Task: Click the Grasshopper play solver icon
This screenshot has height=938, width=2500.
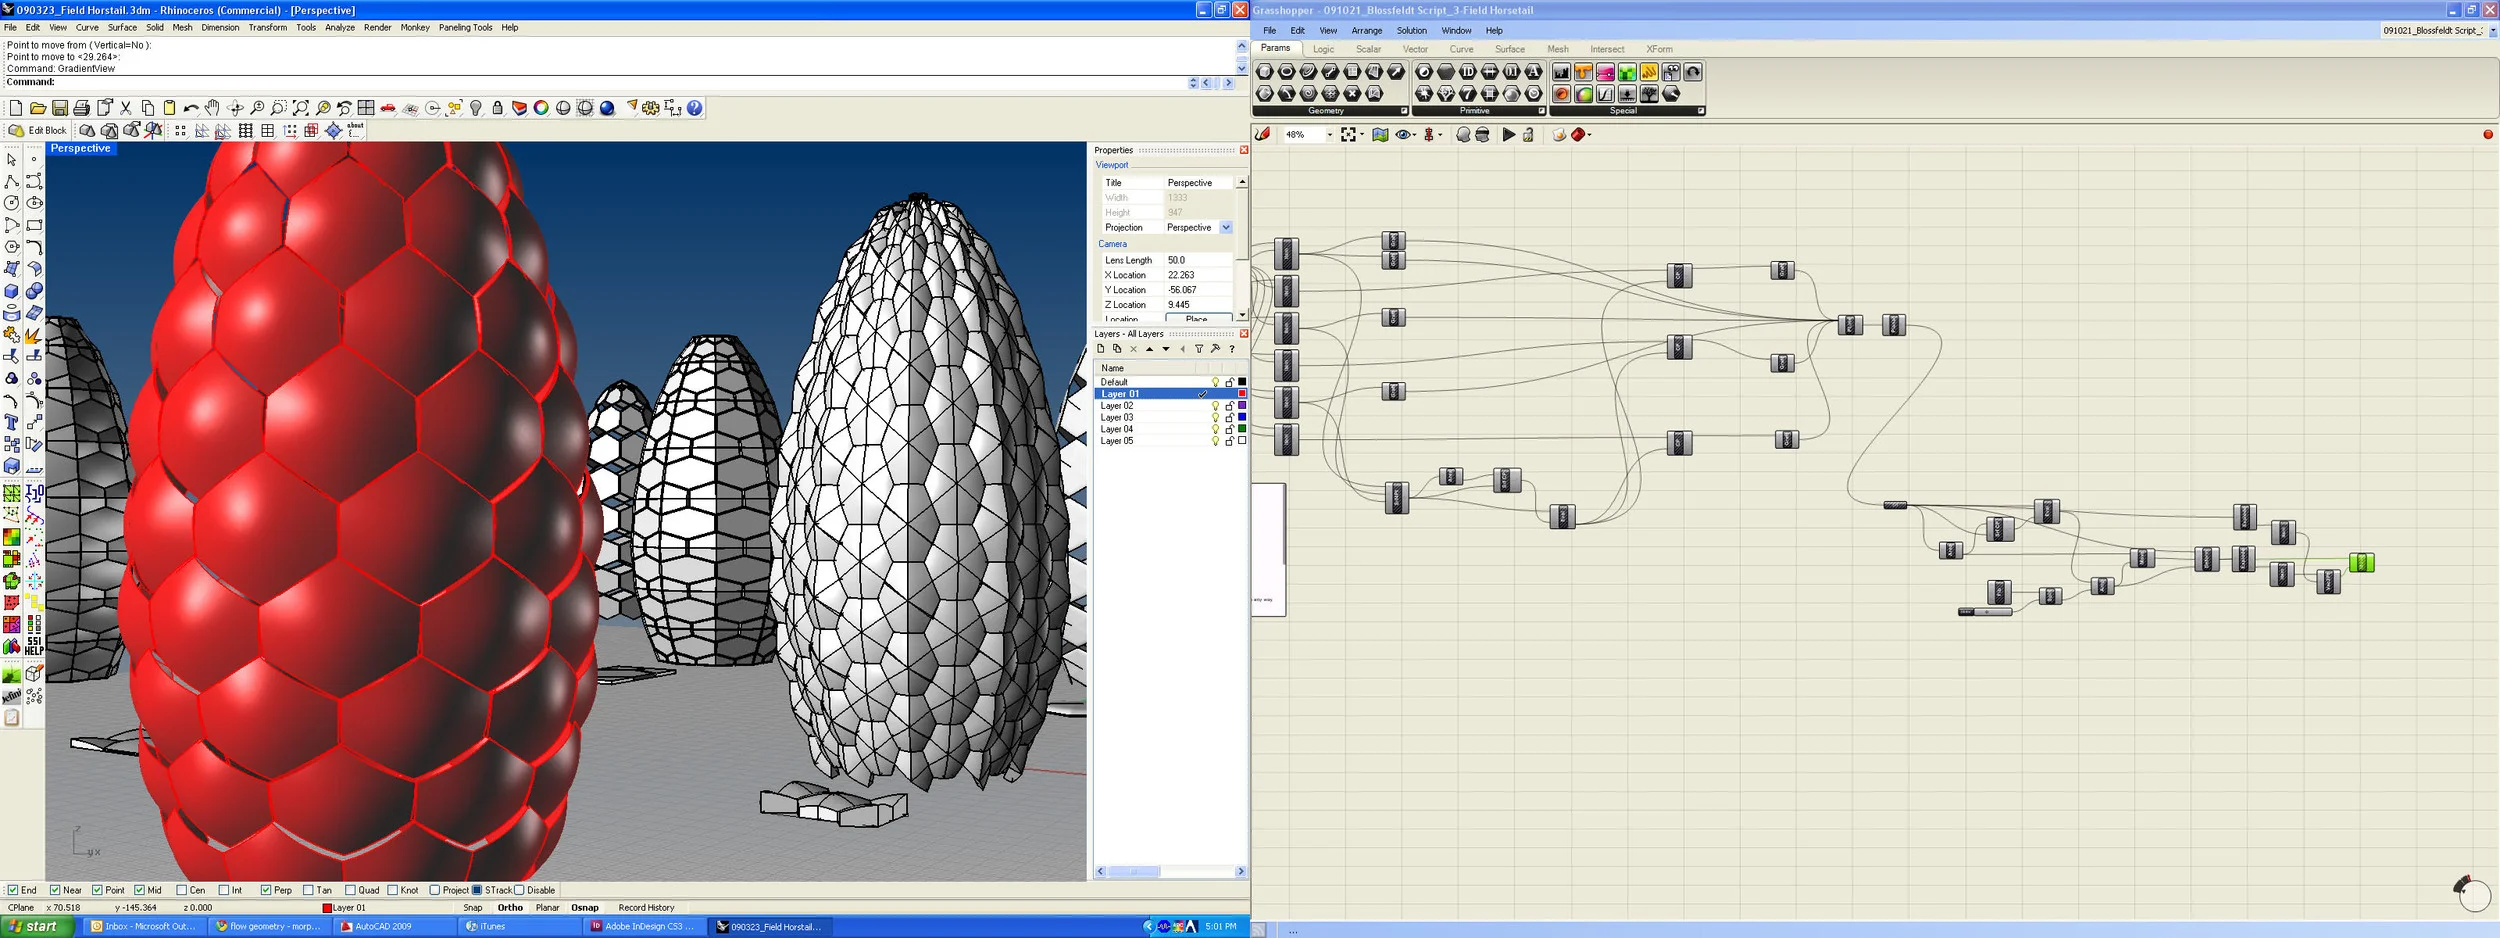Action: 1508,134
